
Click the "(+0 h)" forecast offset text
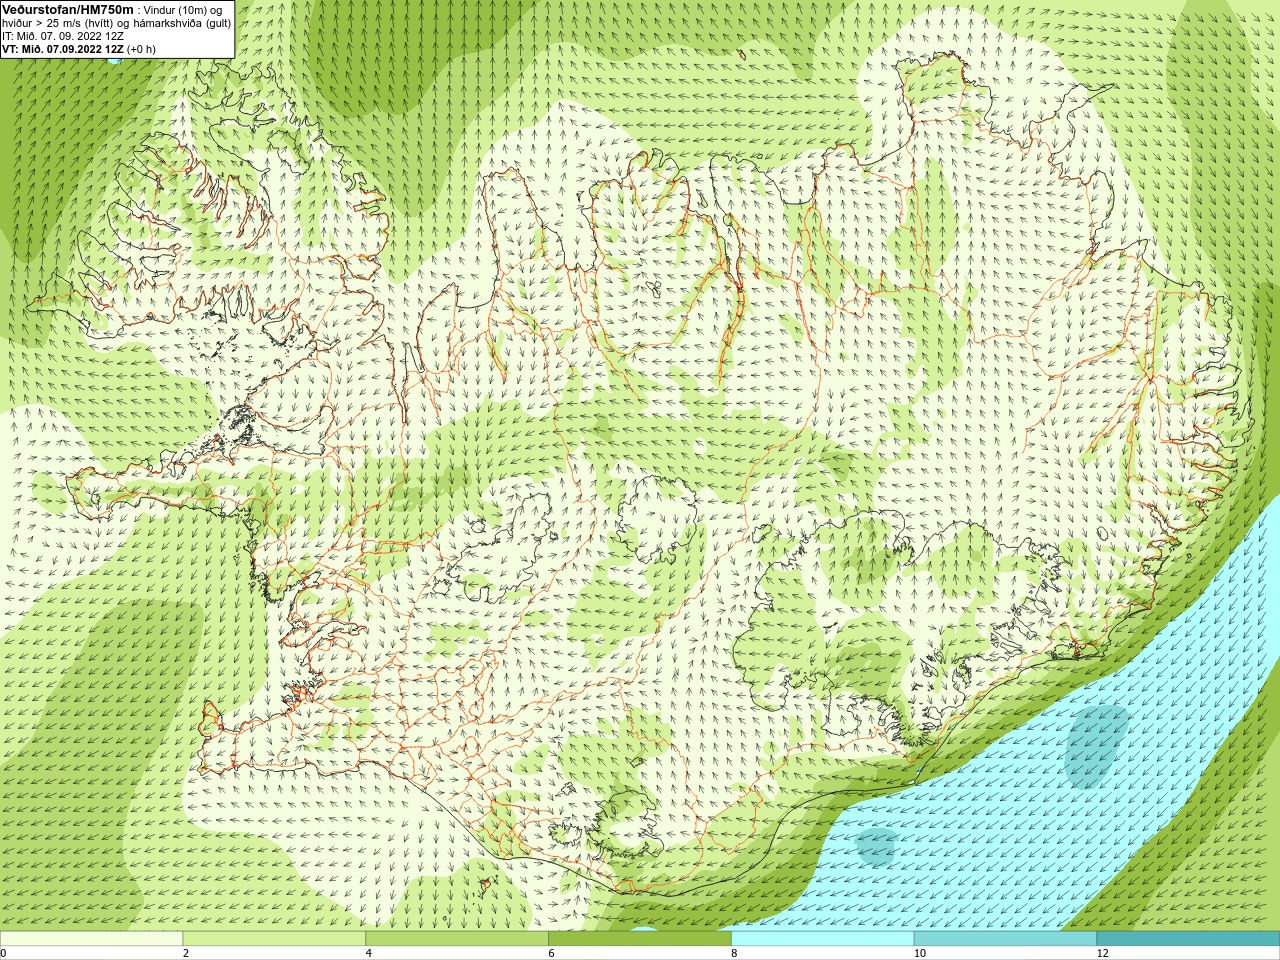click(142, 49)
